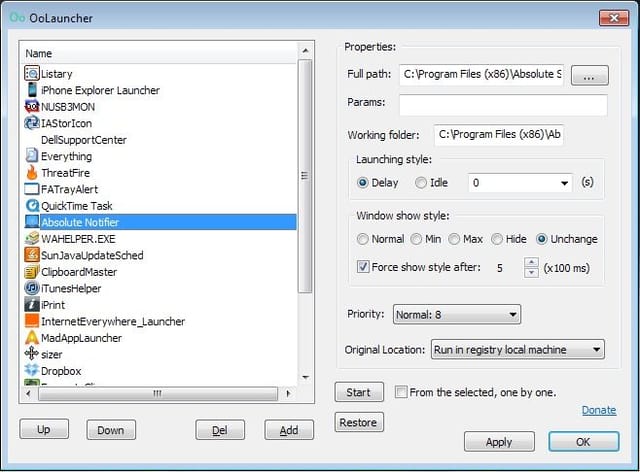Confirm with the OK button

[x=583, y=442]
